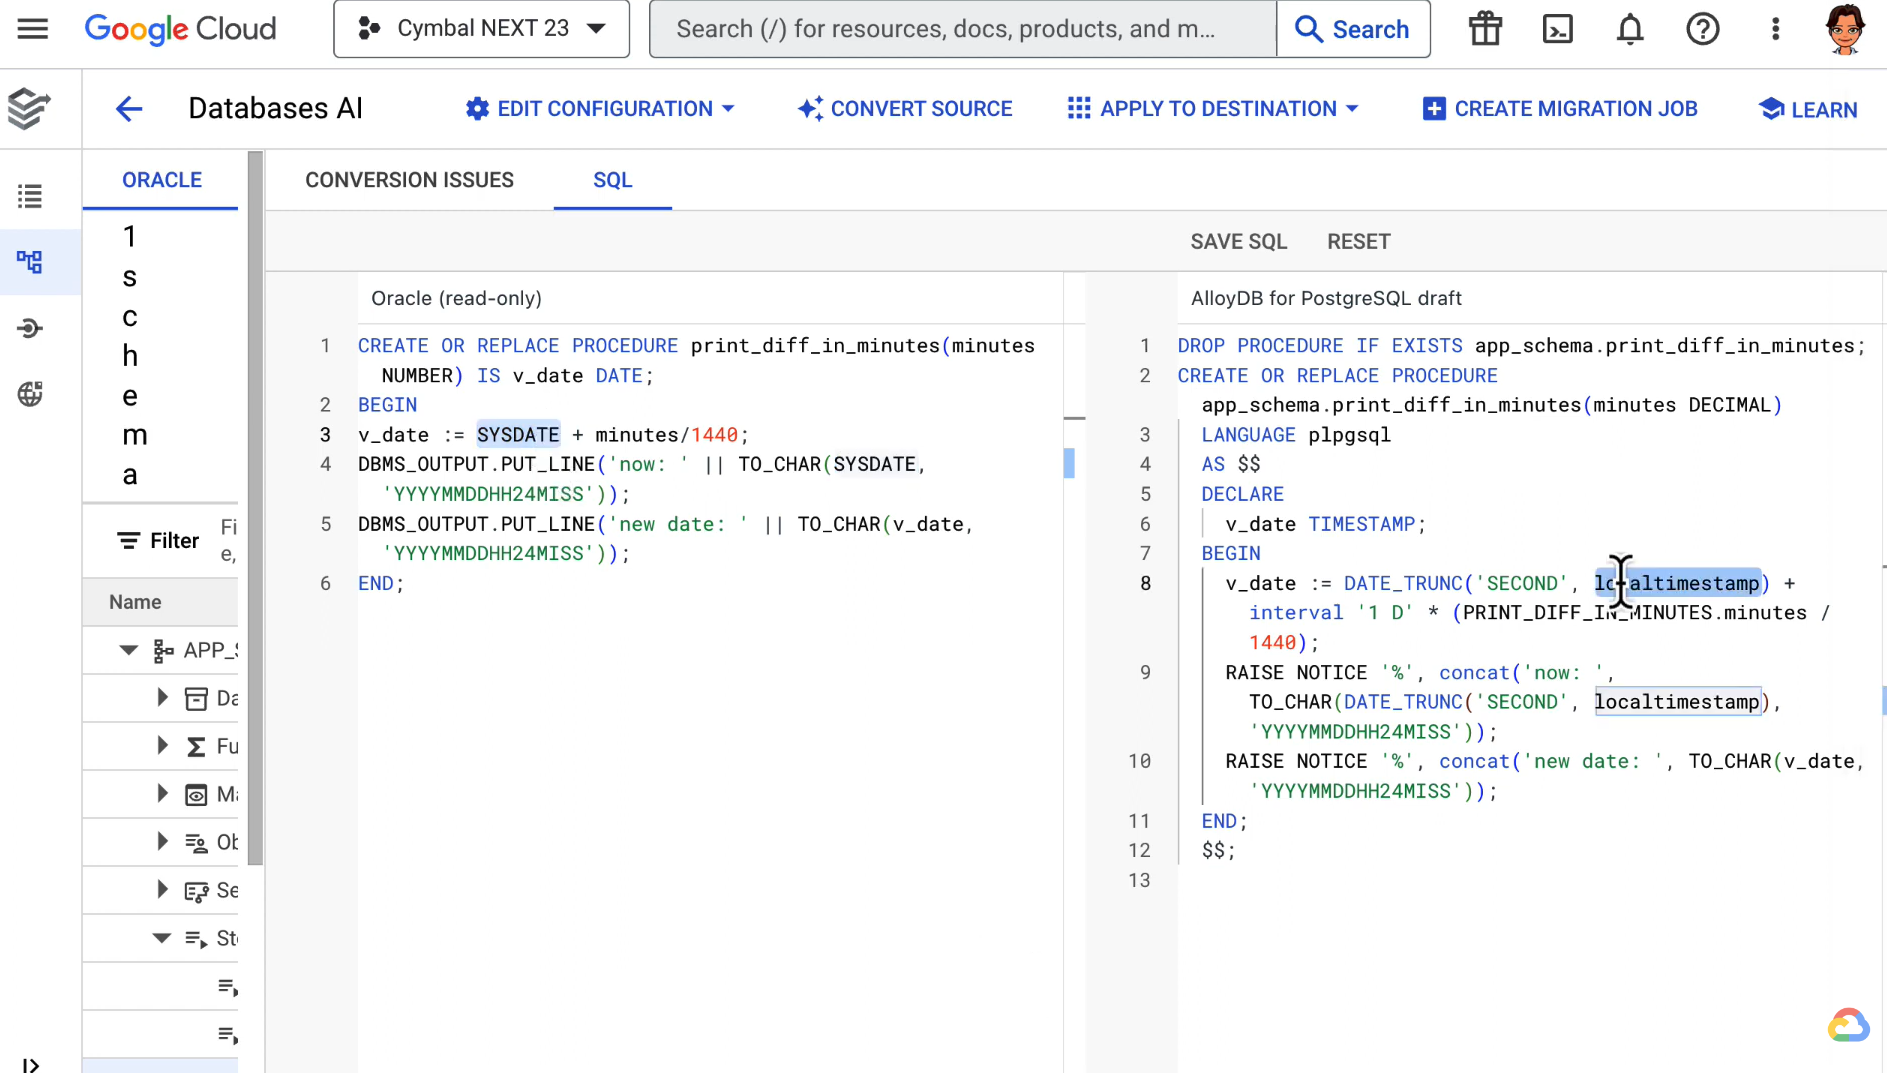Open the gift free trial icon
This screenshot has height=1073, width=1887.
coord(1485,29)
